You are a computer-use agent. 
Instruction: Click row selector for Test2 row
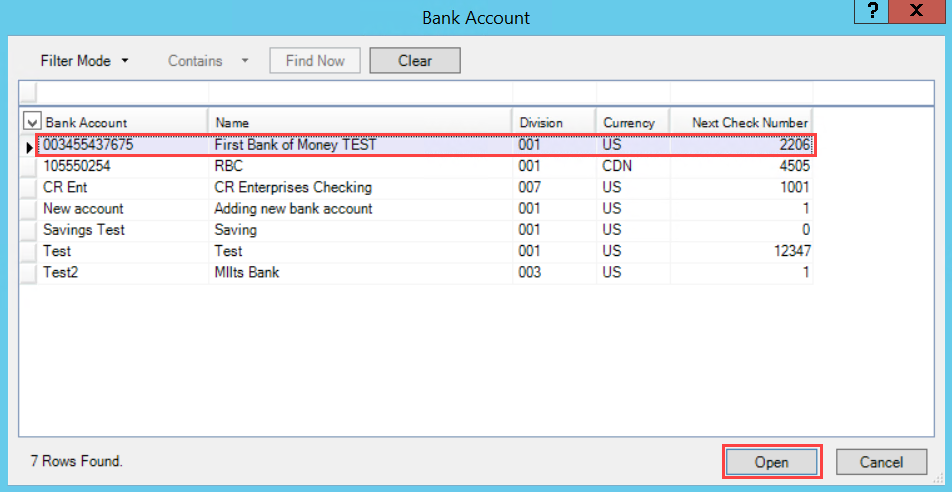click(x=29, y=272)
